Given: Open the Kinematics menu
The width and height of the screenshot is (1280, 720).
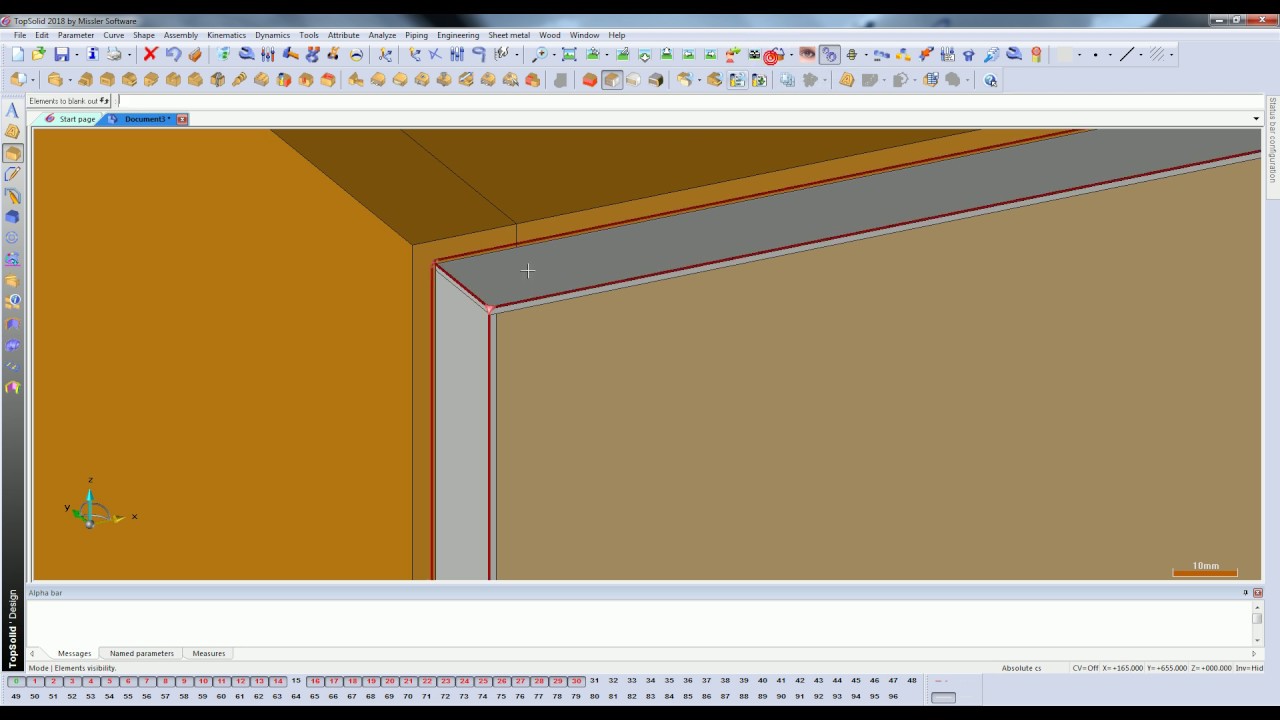Looking at the screenshot, I should pyautogui.click(x=226, y=35).
